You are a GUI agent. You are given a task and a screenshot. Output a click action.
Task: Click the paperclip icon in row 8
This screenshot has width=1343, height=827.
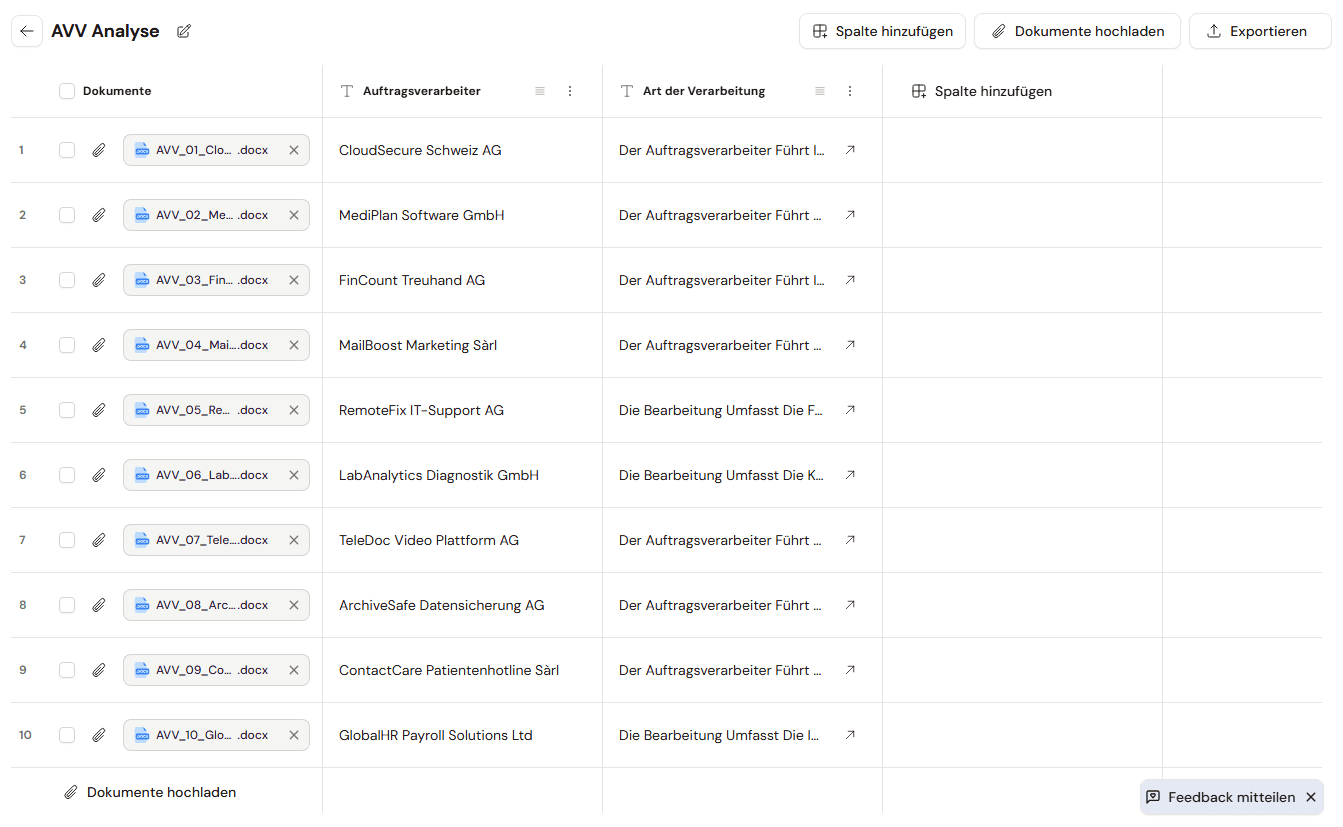[98, 605]
